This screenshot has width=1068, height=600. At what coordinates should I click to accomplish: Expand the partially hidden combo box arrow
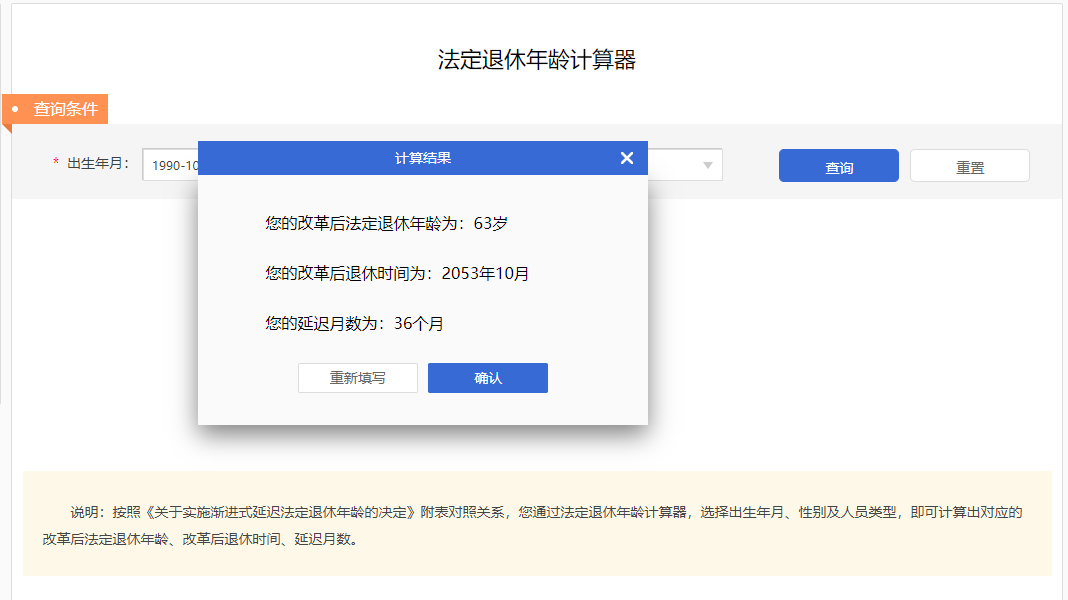(x=710, y=165)
